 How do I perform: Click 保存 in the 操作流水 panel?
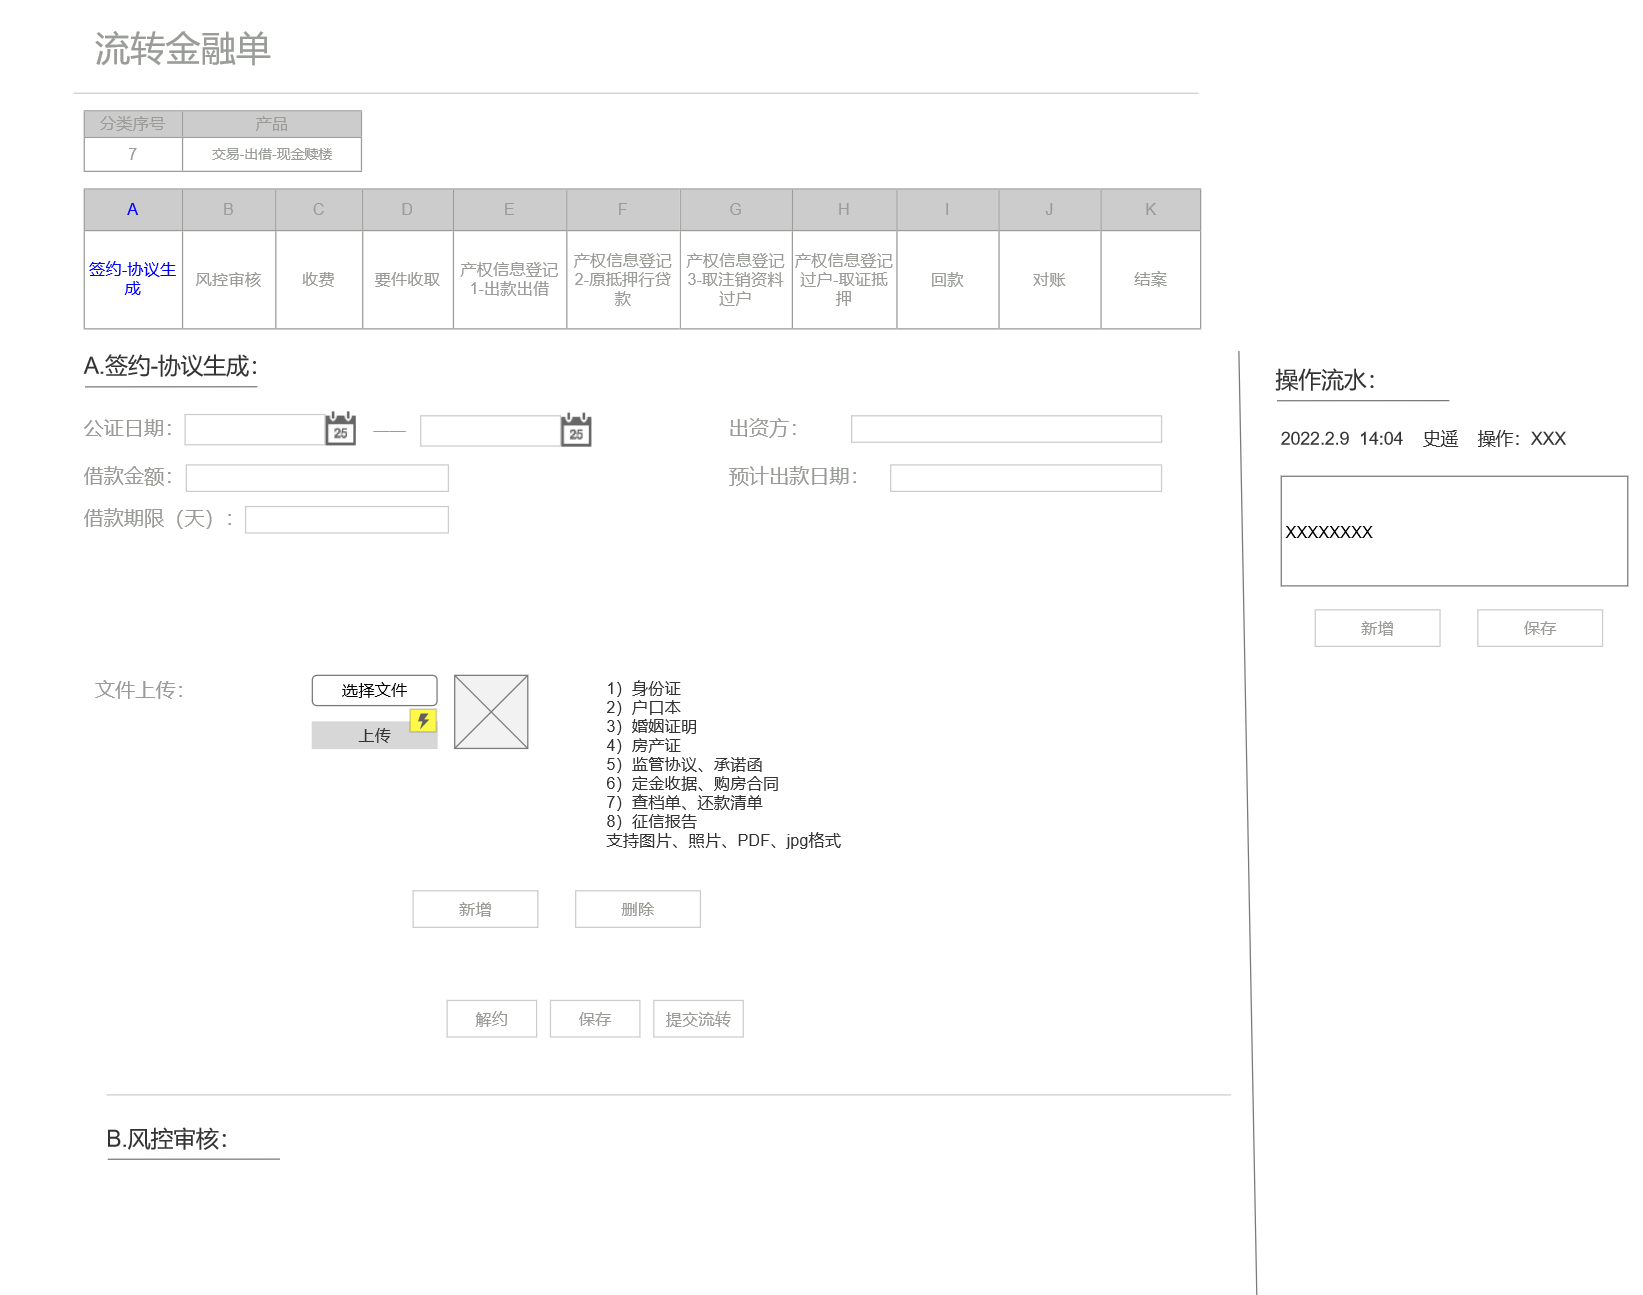pyautogui.click(x=1540, y=628)
